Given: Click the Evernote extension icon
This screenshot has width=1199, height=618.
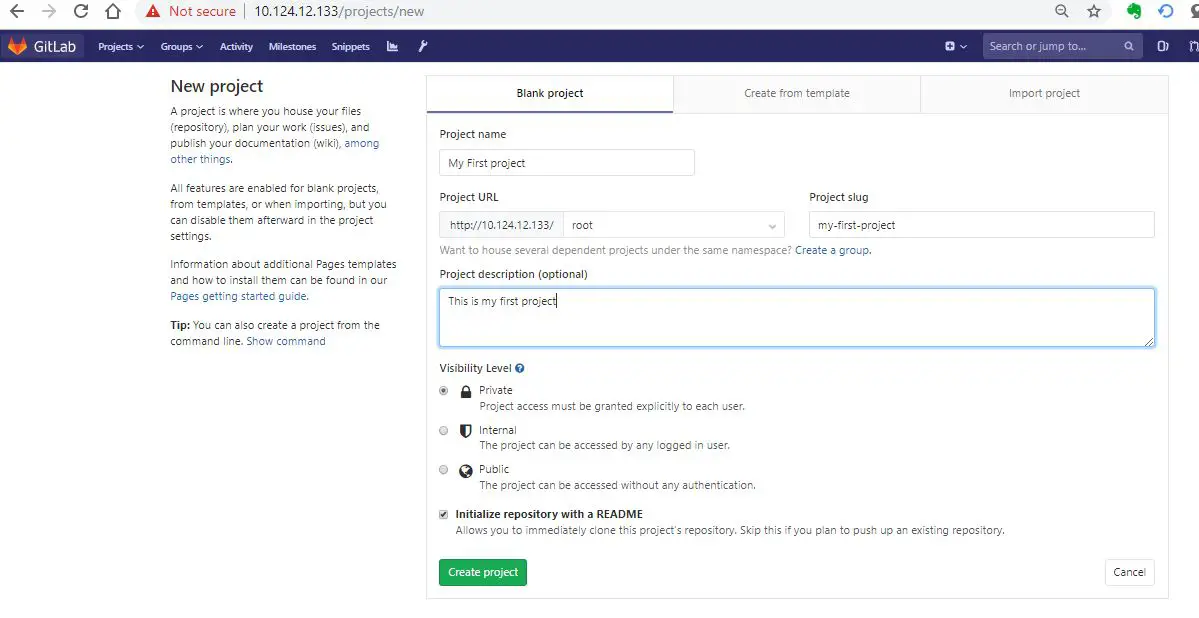Looking at the screenshot, I should (1134, 12).
